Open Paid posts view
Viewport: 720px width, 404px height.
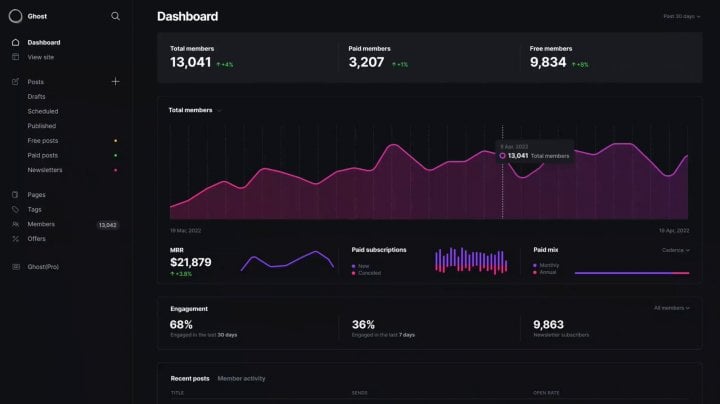(x=43, y=155)
